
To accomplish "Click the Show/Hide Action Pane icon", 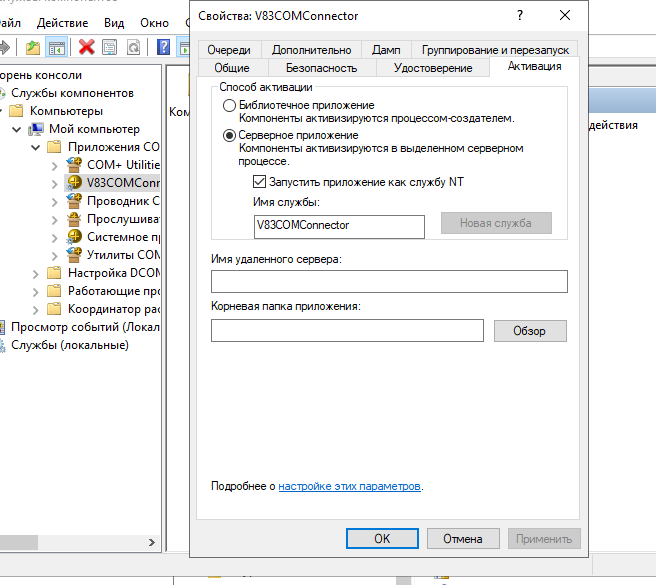I will 184,48.
